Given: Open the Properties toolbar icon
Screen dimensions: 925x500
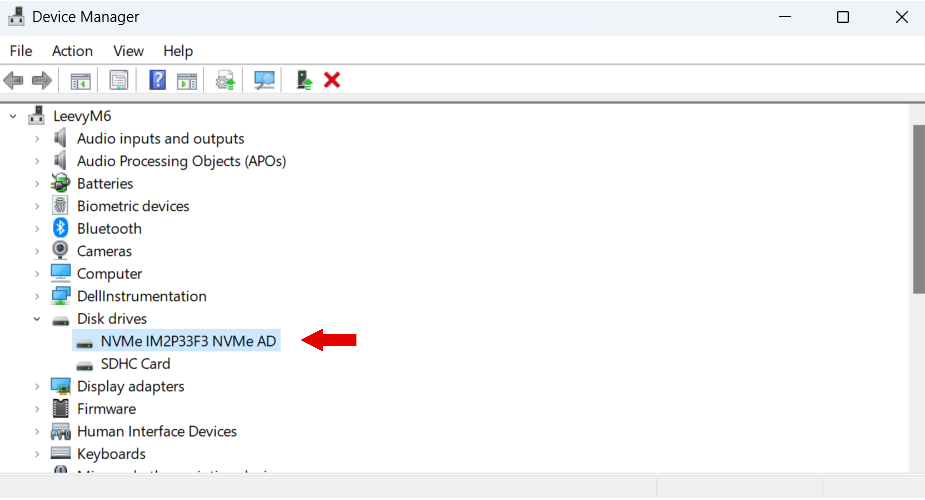Looking at the screenshot, I should [119, 80].
